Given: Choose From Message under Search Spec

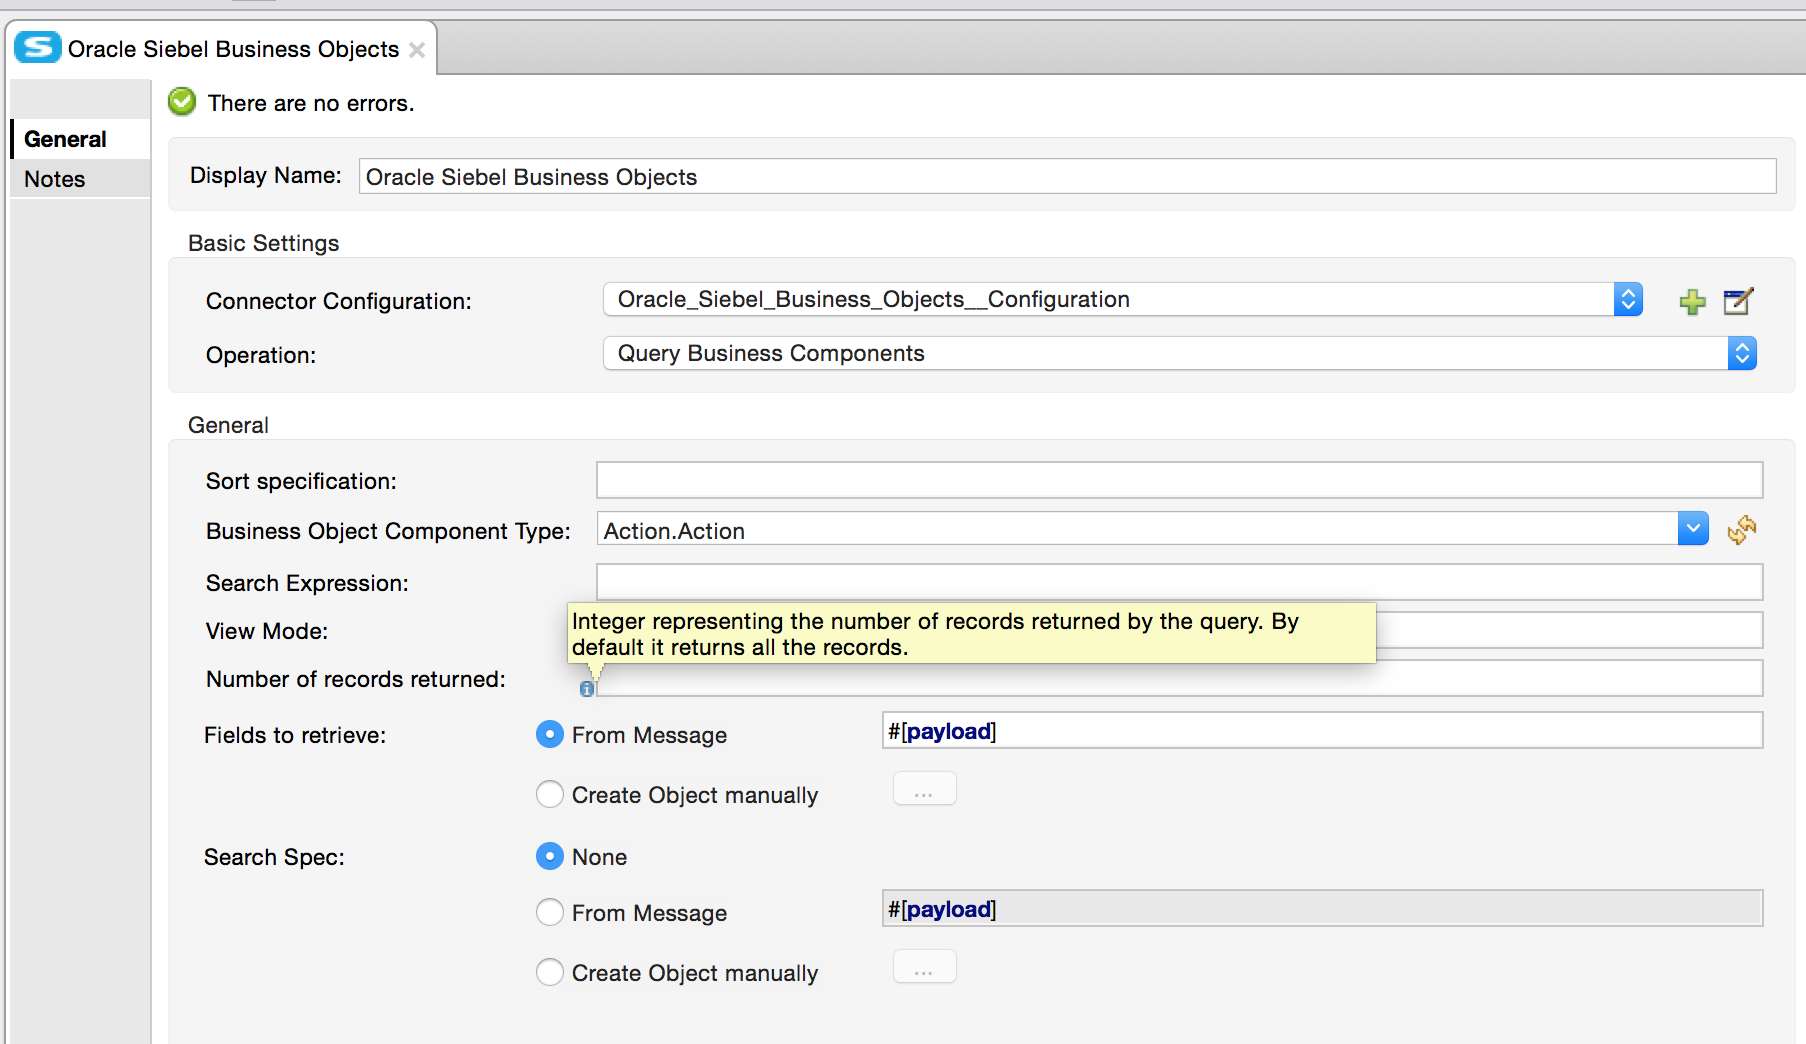Looking at the screenshot, I should pos(550,912).
